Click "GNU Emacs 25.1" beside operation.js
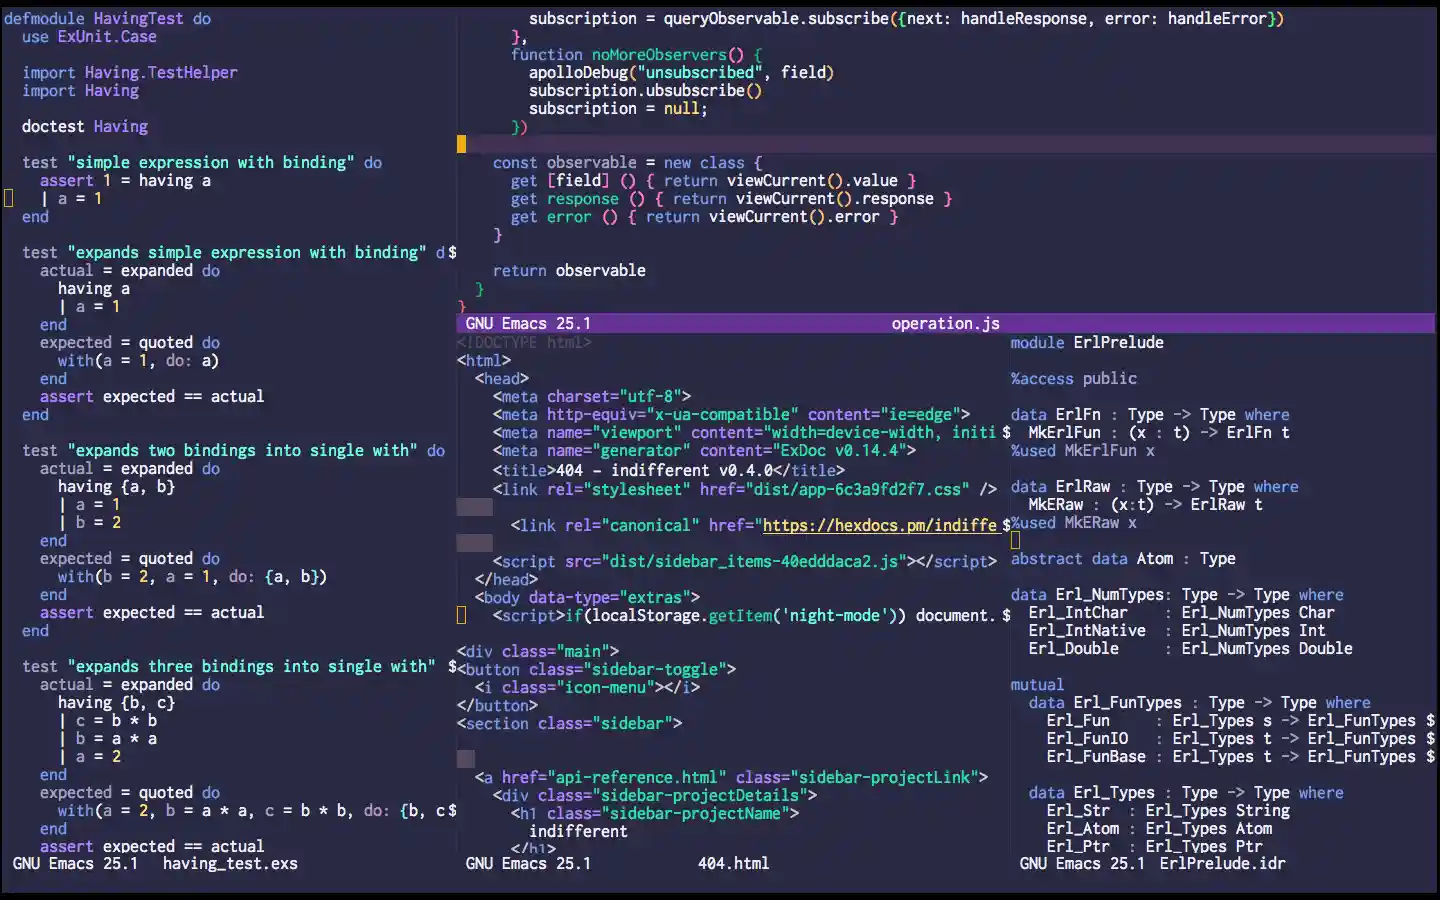The image size is (1440, 900). tap(528, 323)
